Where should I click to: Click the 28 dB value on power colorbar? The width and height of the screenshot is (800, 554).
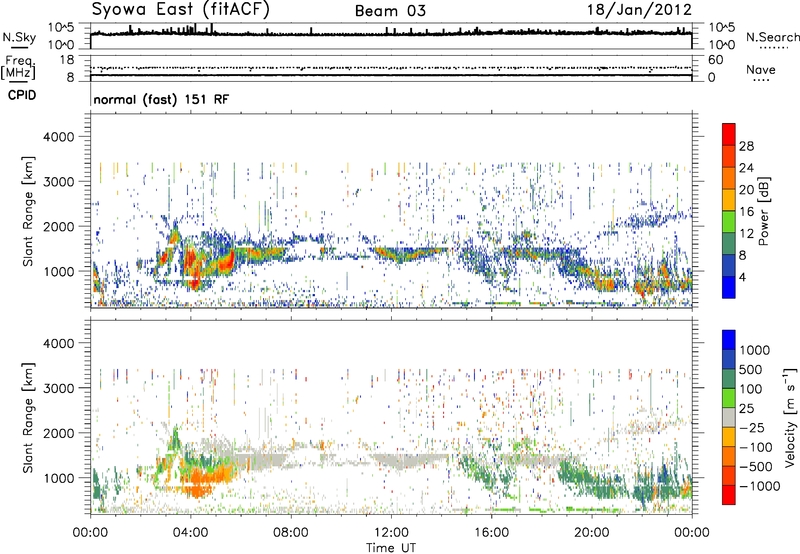point(746,146)
